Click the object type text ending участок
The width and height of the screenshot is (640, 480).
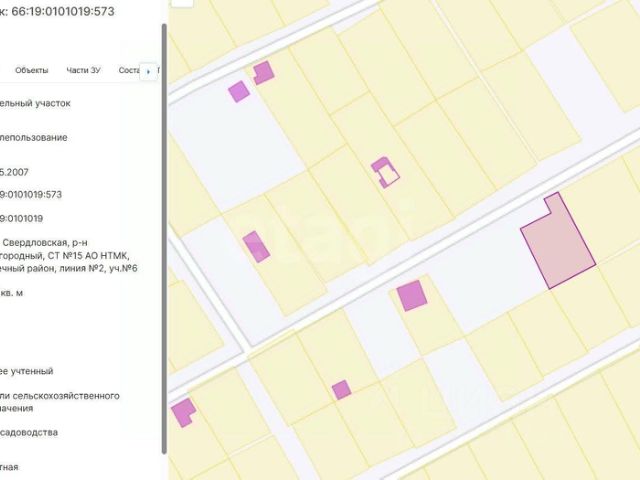point(35,103)
